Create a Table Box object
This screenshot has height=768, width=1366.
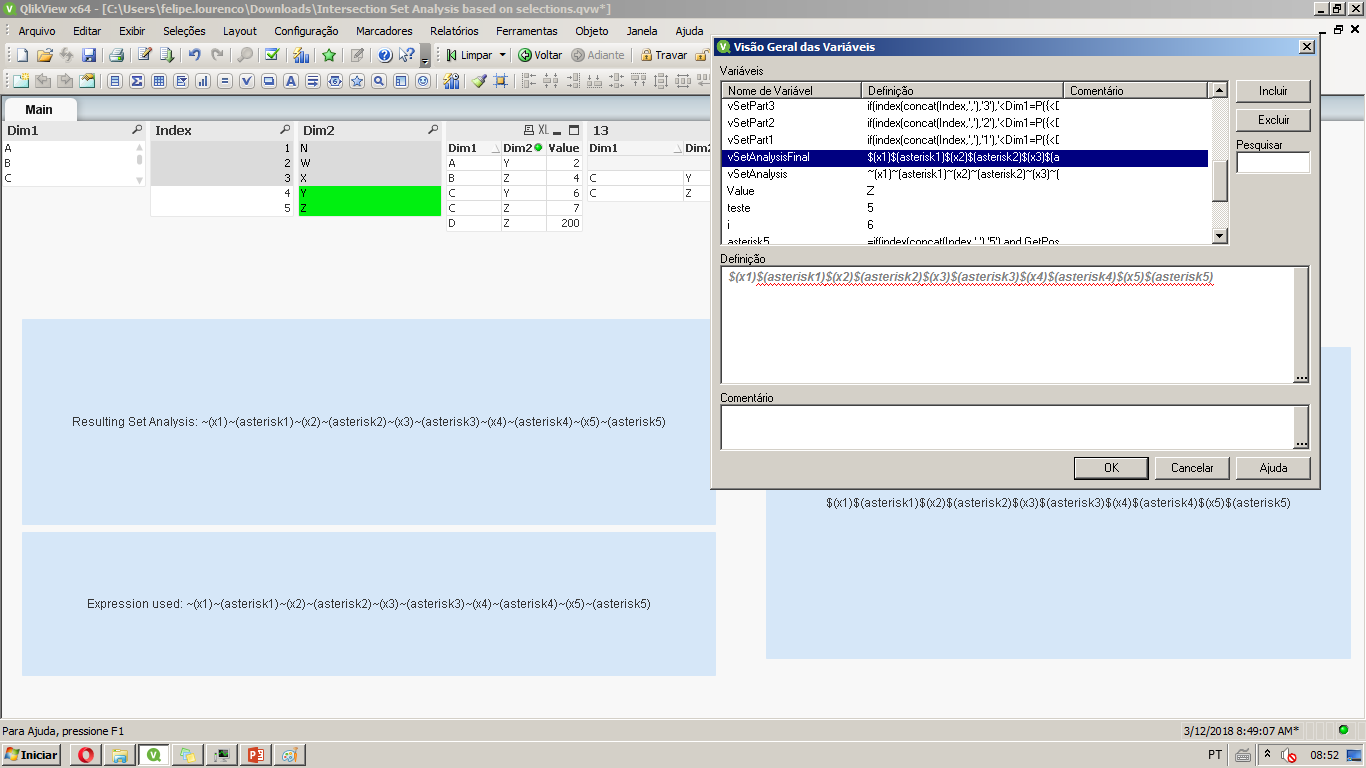pos(159,81)
